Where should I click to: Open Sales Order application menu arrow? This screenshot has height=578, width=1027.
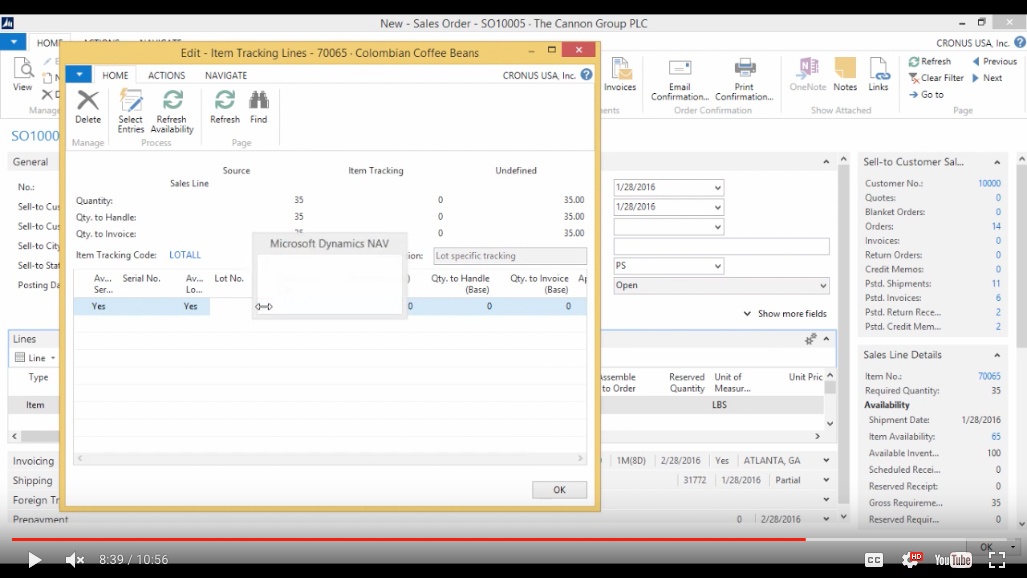coord(13,42)
